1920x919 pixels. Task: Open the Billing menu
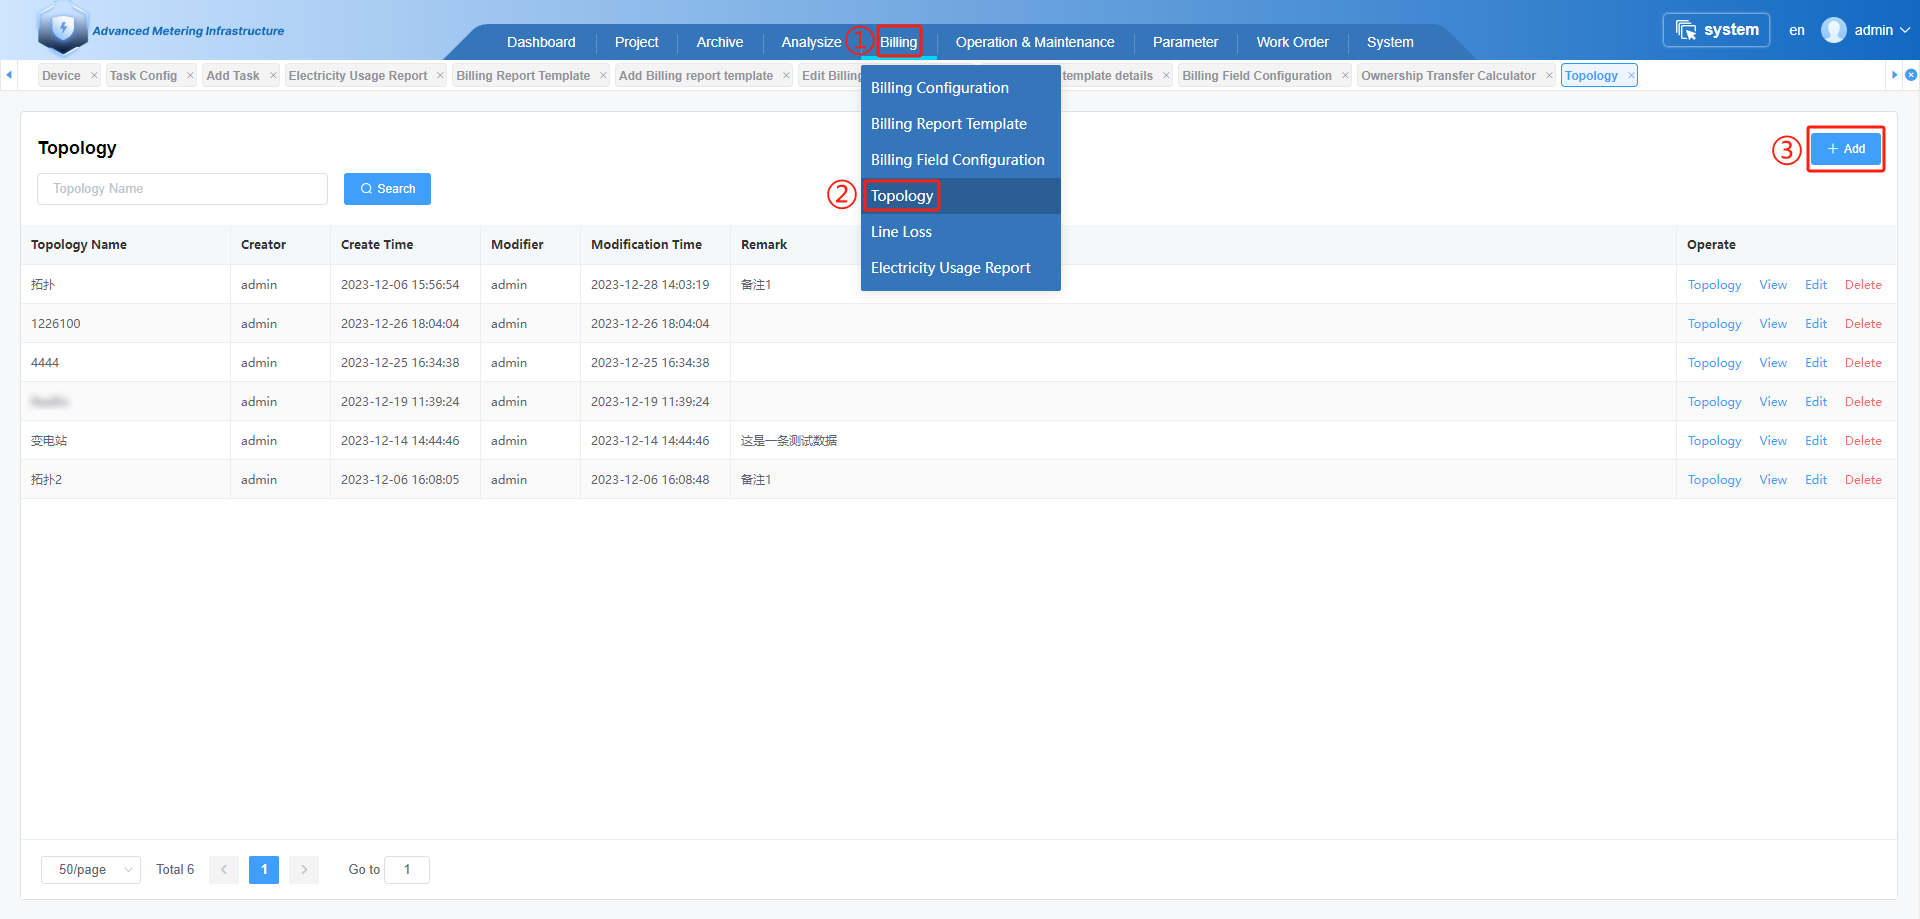(898, 42)
